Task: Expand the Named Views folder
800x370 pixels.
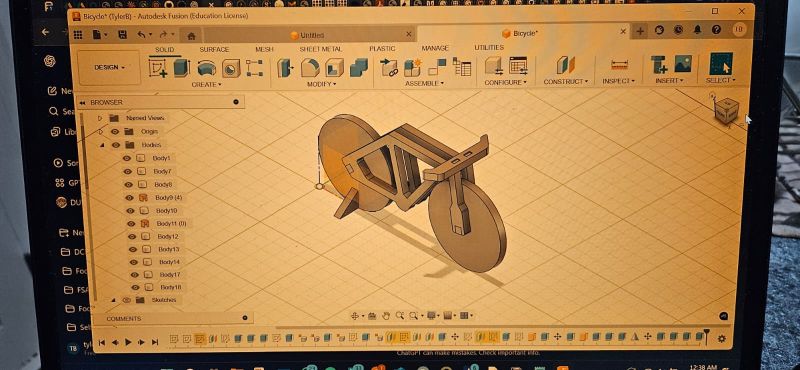Action: click(x=100, y=118)
